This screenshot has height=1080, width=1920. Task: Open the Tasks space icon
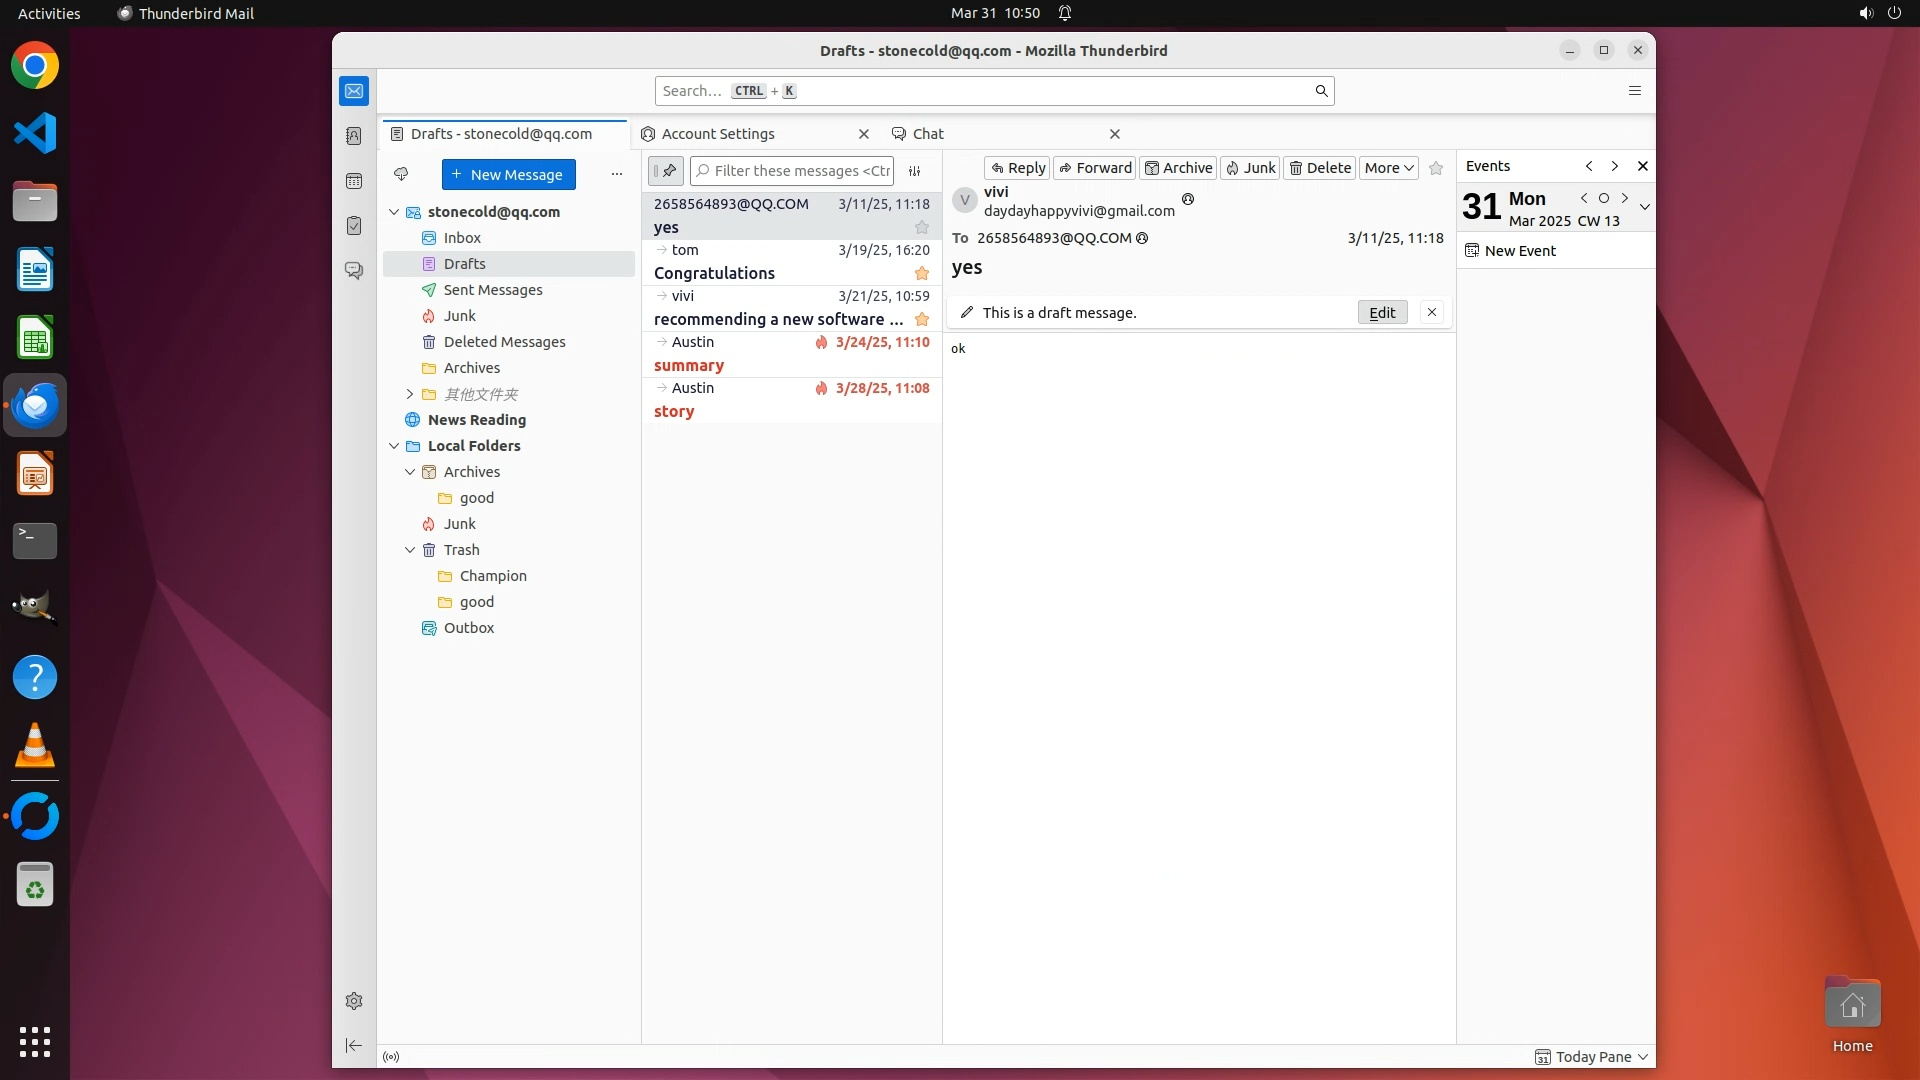coord(354,226)
